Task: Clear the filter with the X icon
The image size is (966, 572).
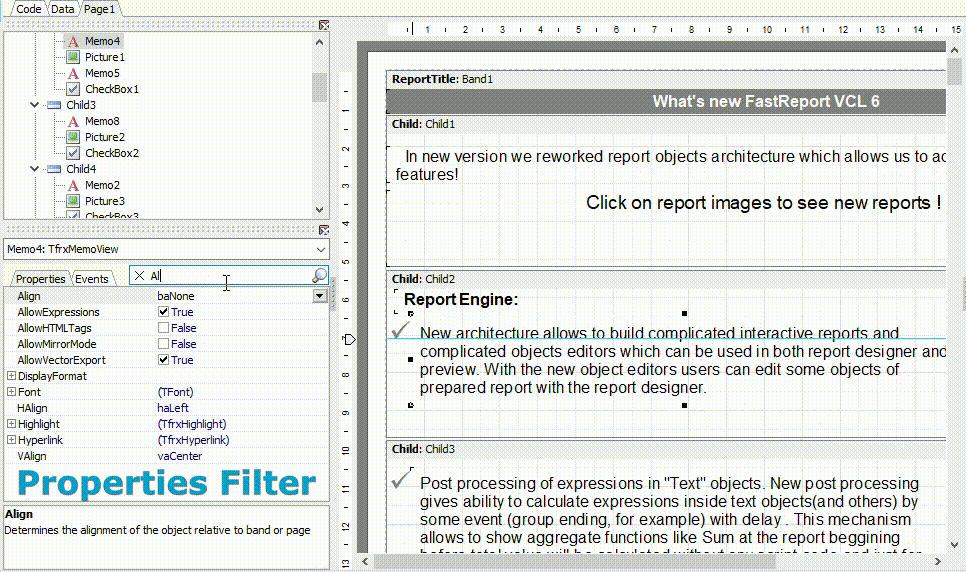Action: point(140,276)
